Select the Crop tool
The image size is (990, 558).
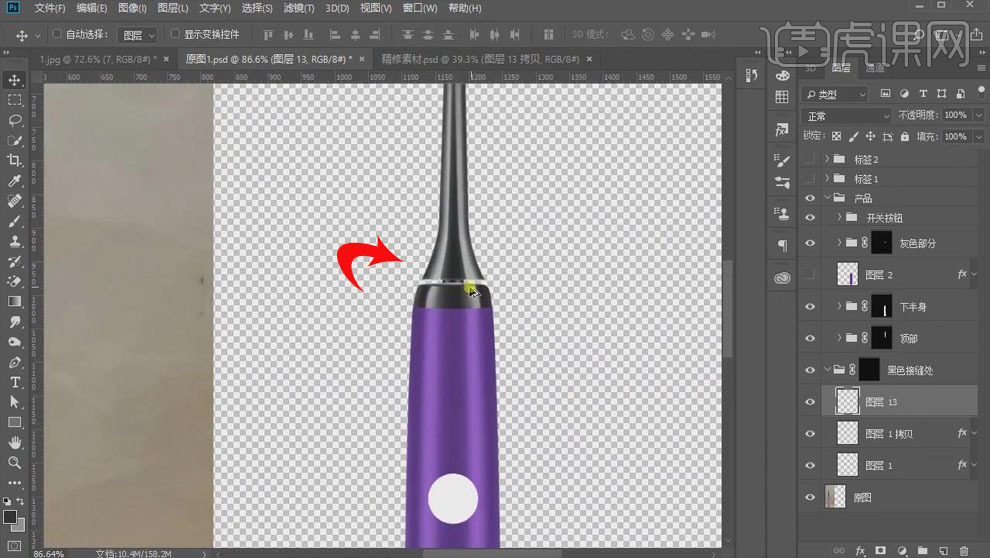15,160
